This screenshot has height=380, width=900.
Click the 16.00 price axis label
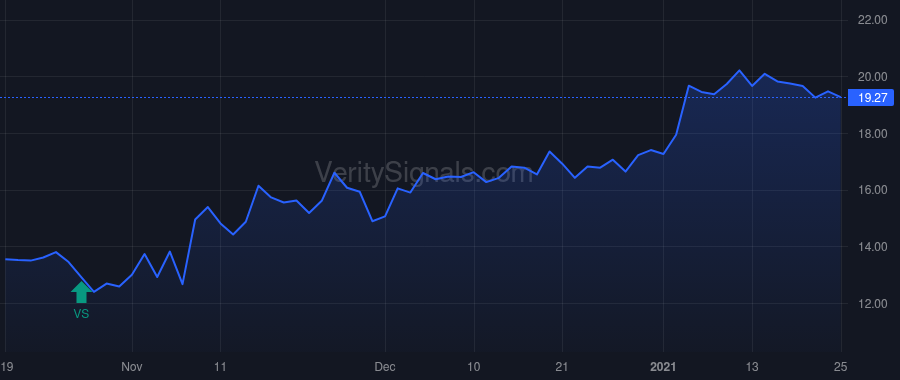tap(872, 190)
